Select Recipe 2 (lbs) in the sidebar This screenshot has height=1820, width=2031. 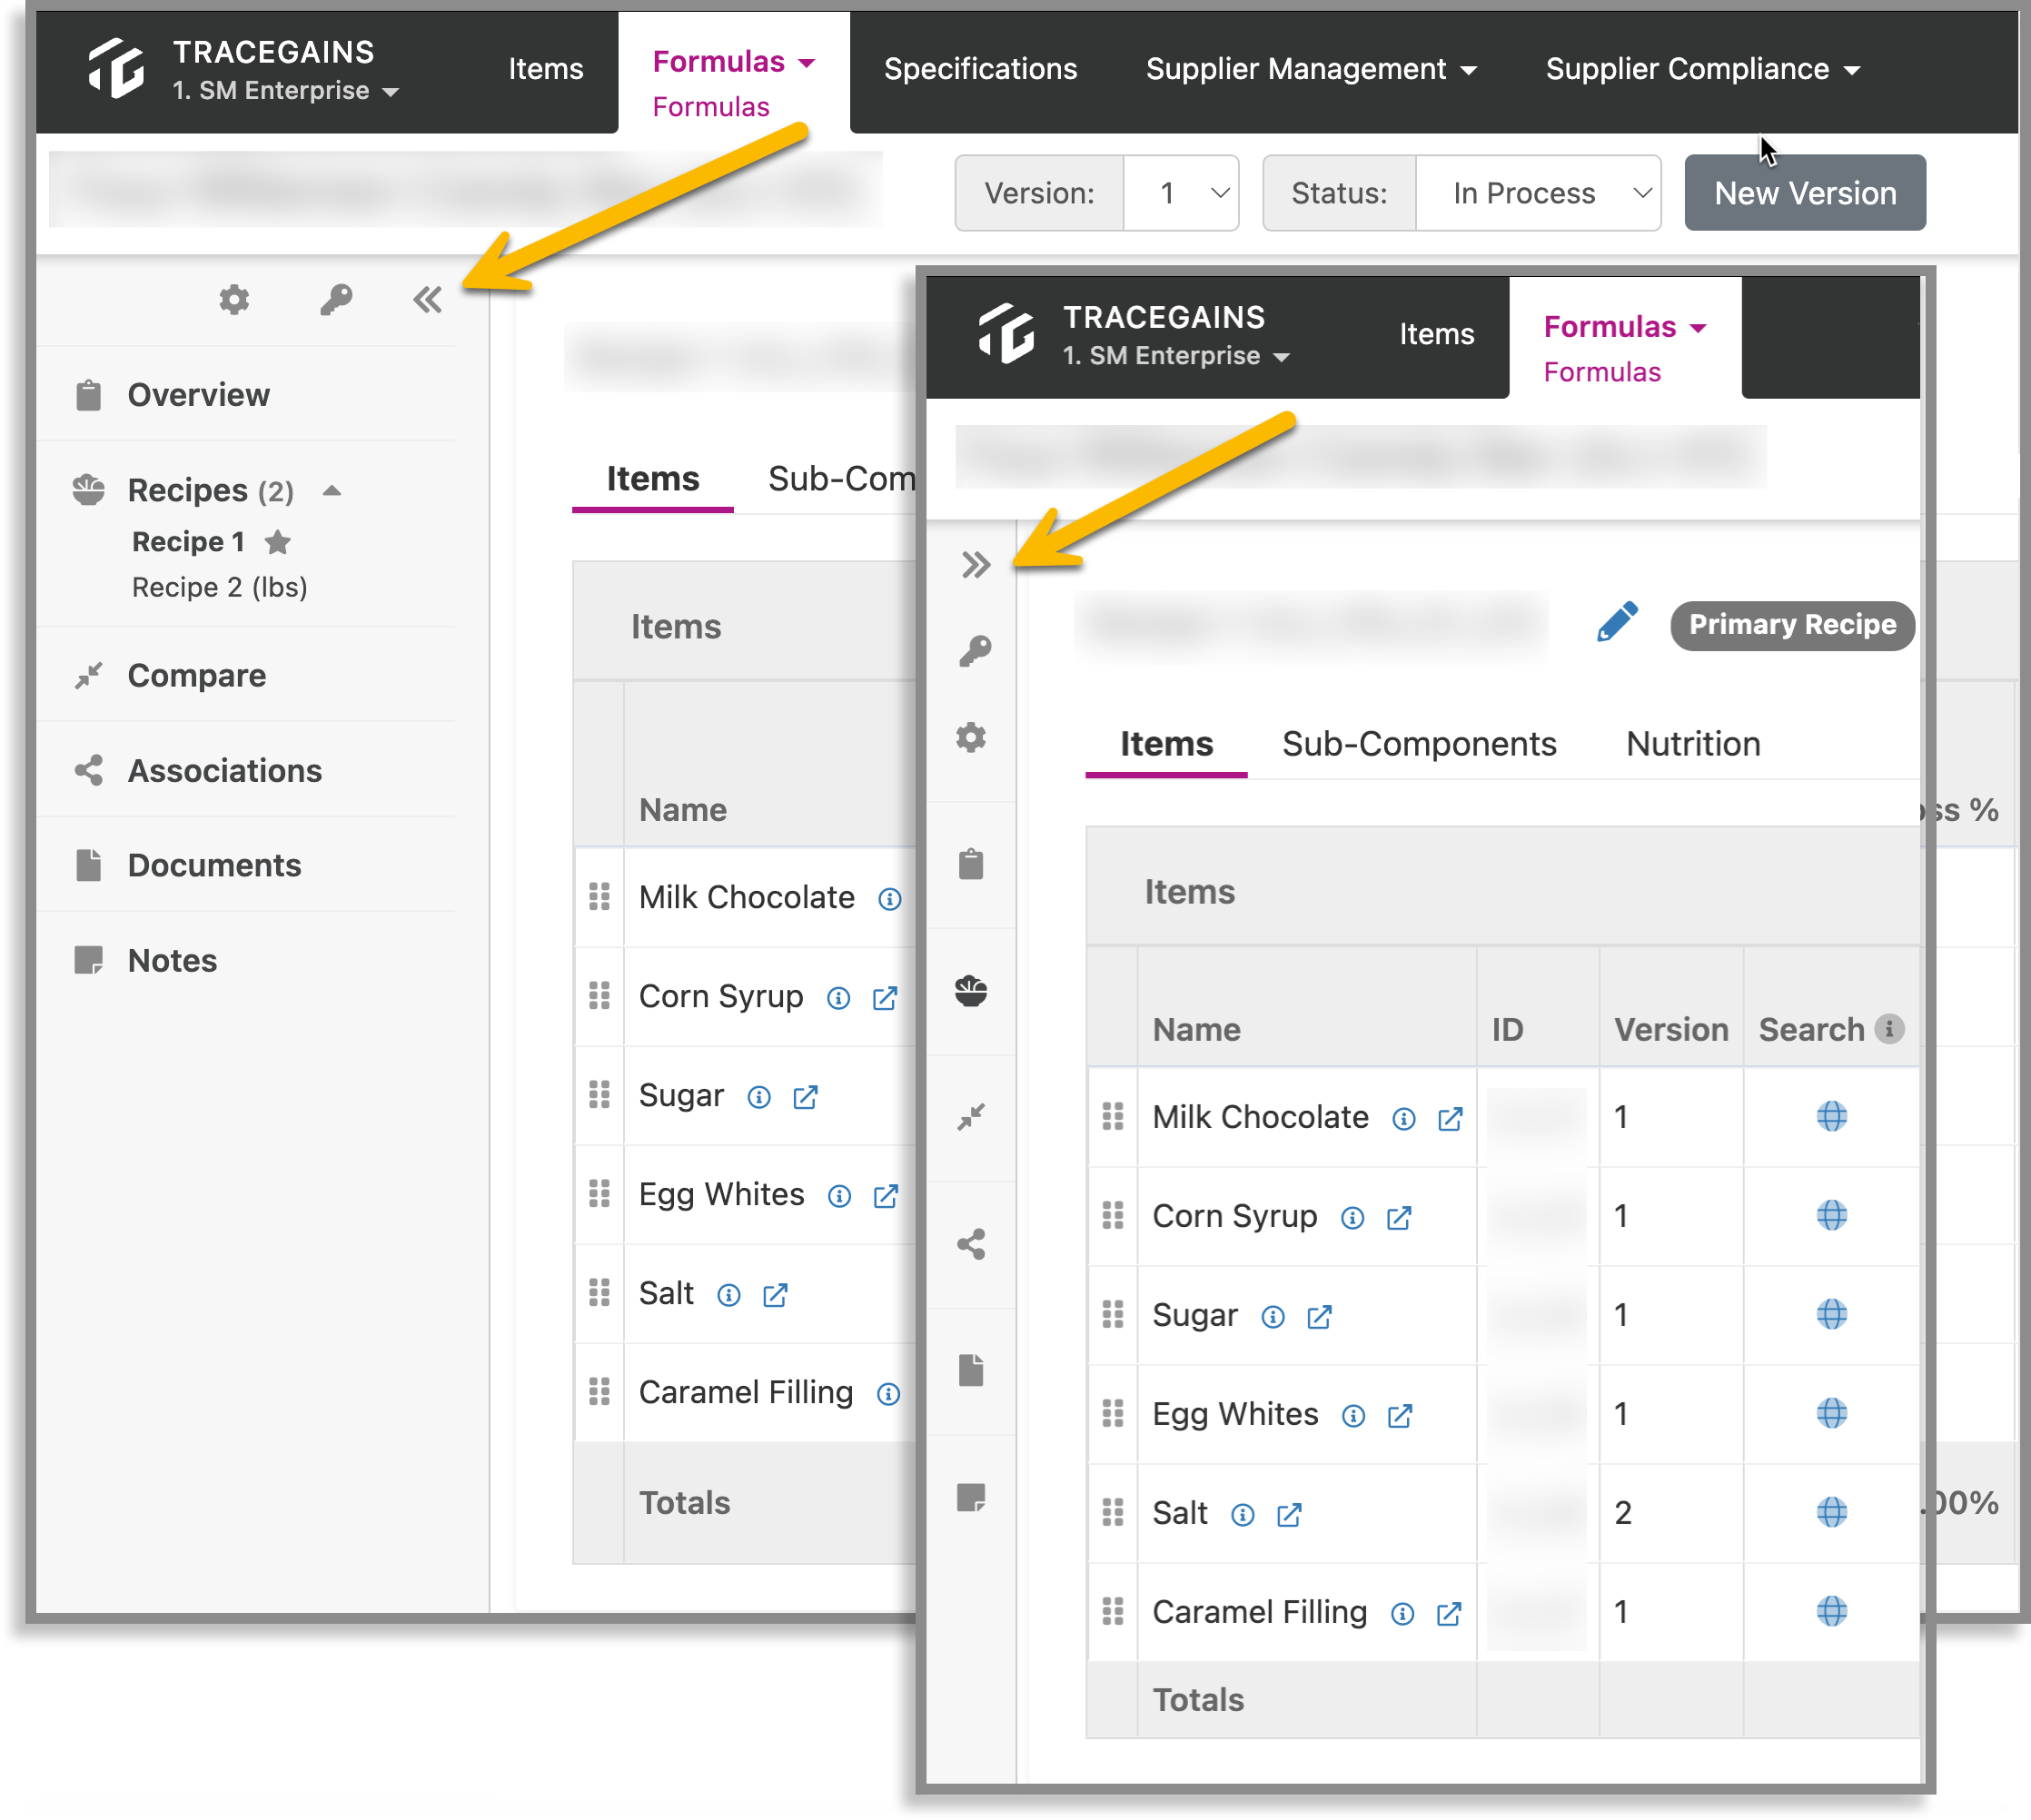tap(219, 587)
